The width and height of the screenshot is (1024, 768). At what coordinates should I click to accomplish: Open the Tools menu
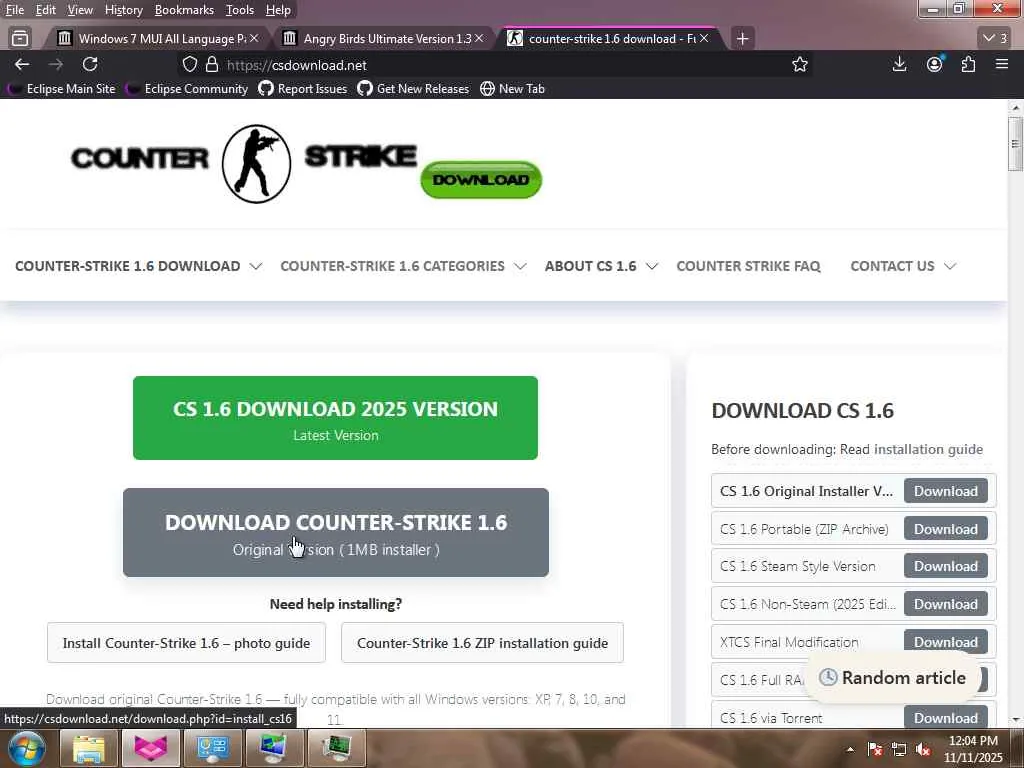point(239,10)
